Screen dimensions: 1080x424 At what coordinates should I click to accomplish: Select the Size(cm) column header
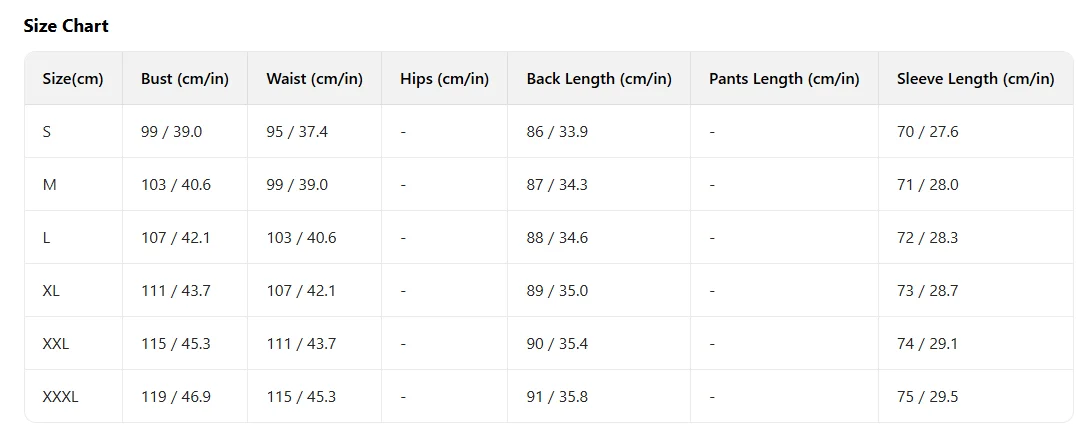click(73, 79)
